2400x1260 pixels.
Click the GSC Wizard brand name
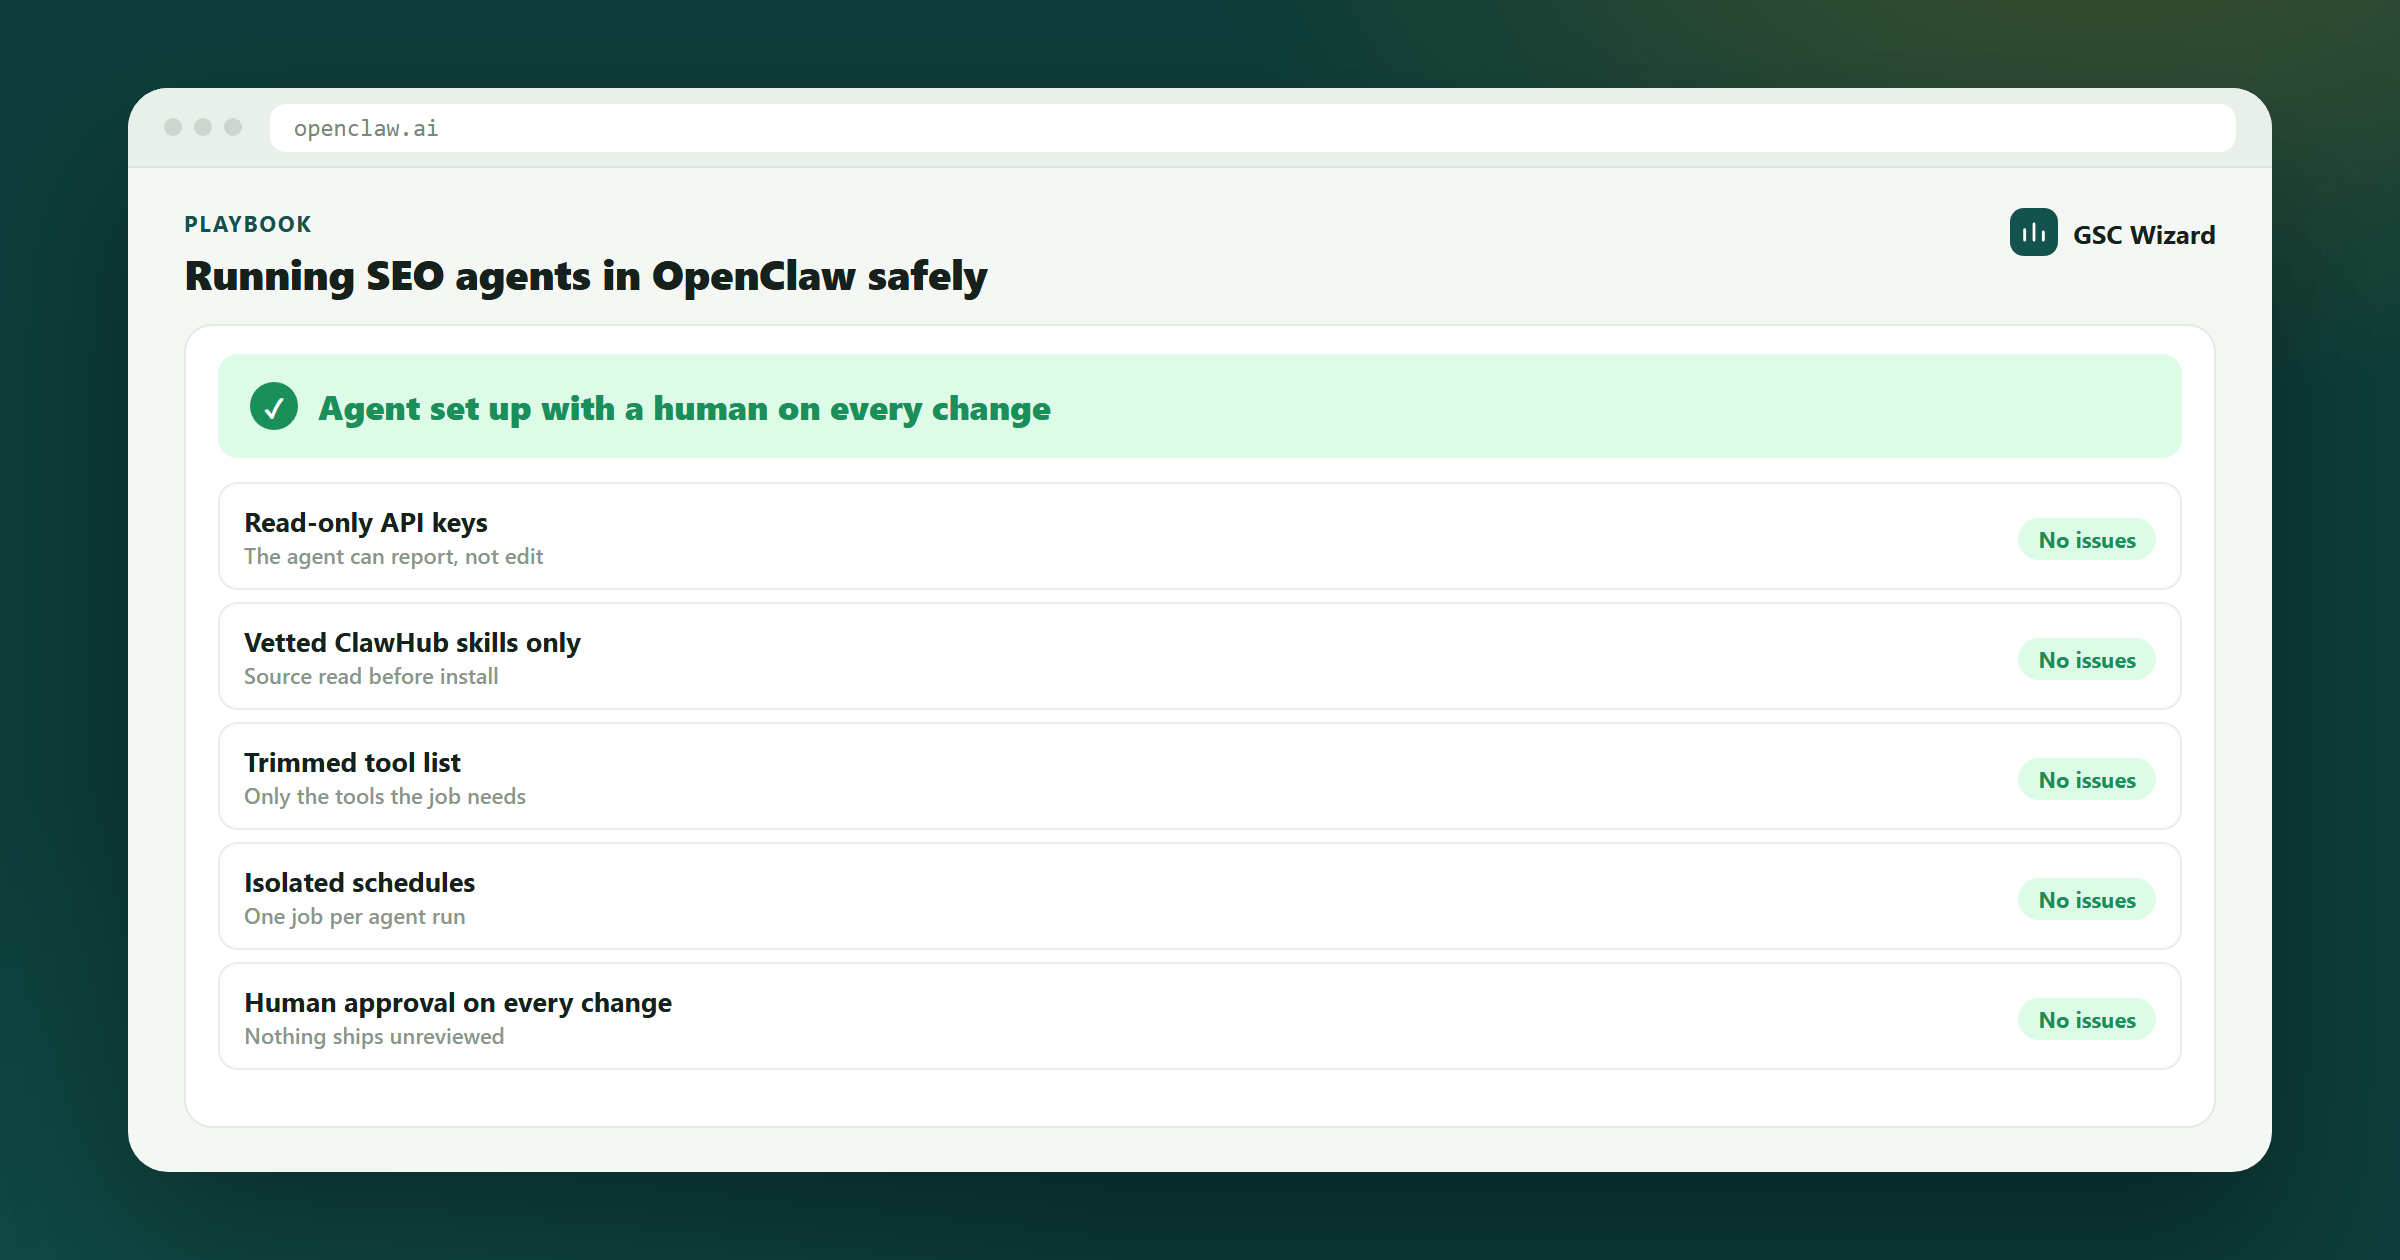2144,235
